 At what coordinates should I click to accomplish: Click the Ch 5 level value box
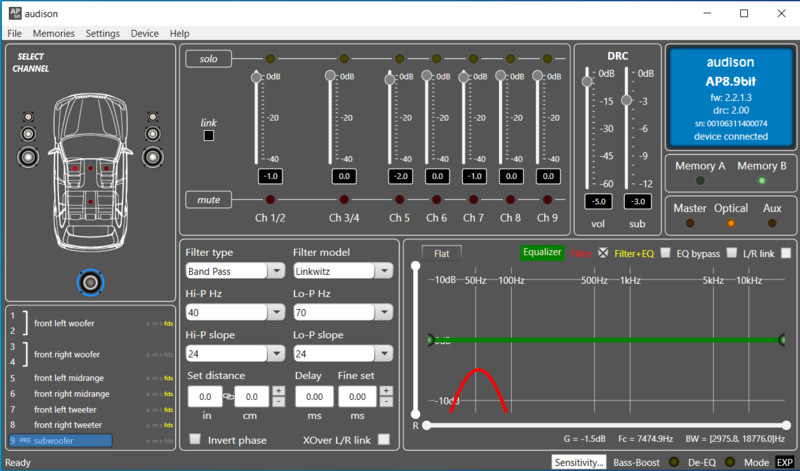tap(400, 176)
